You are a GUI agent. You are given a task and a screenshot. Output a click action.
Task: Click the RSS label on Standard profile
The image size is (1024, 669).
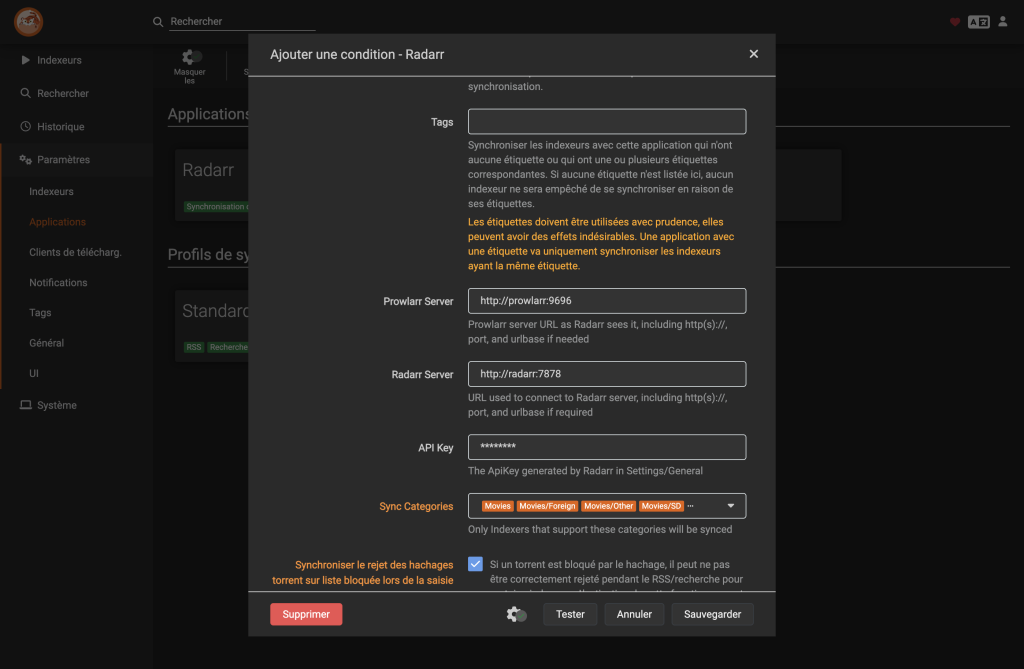click(x=194, y=347)
